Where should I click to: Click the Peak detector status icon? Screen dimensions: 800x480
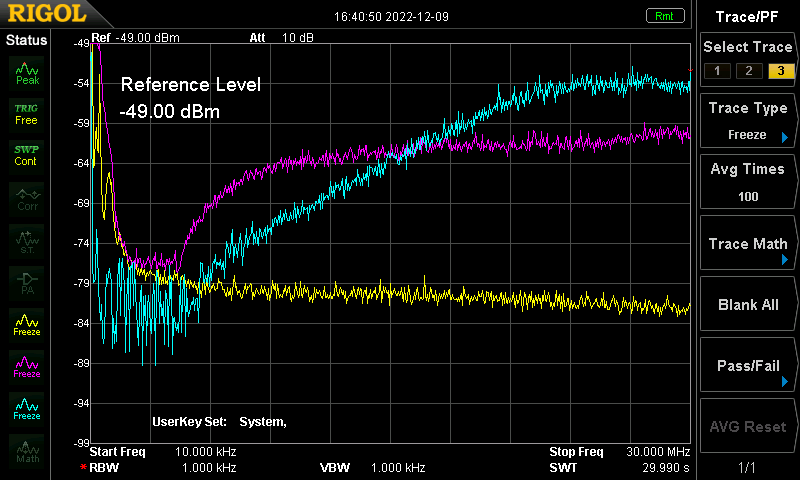point(27,71)
